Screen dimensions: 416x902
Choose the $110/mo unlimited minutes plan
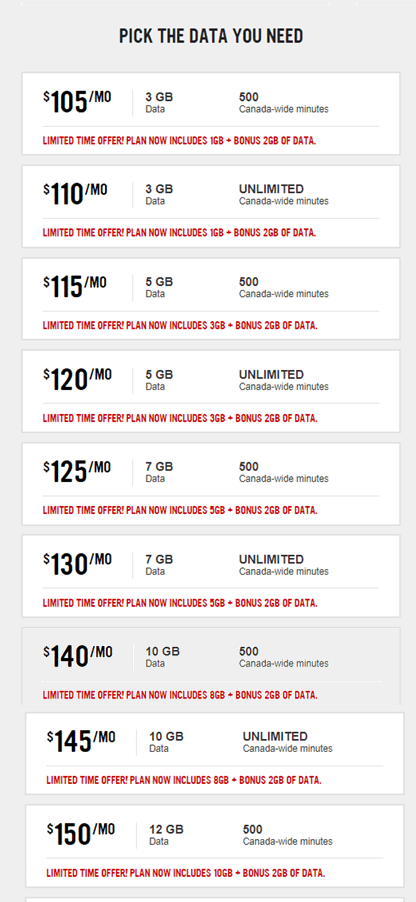pyautogui.click(x=211, y=206)
